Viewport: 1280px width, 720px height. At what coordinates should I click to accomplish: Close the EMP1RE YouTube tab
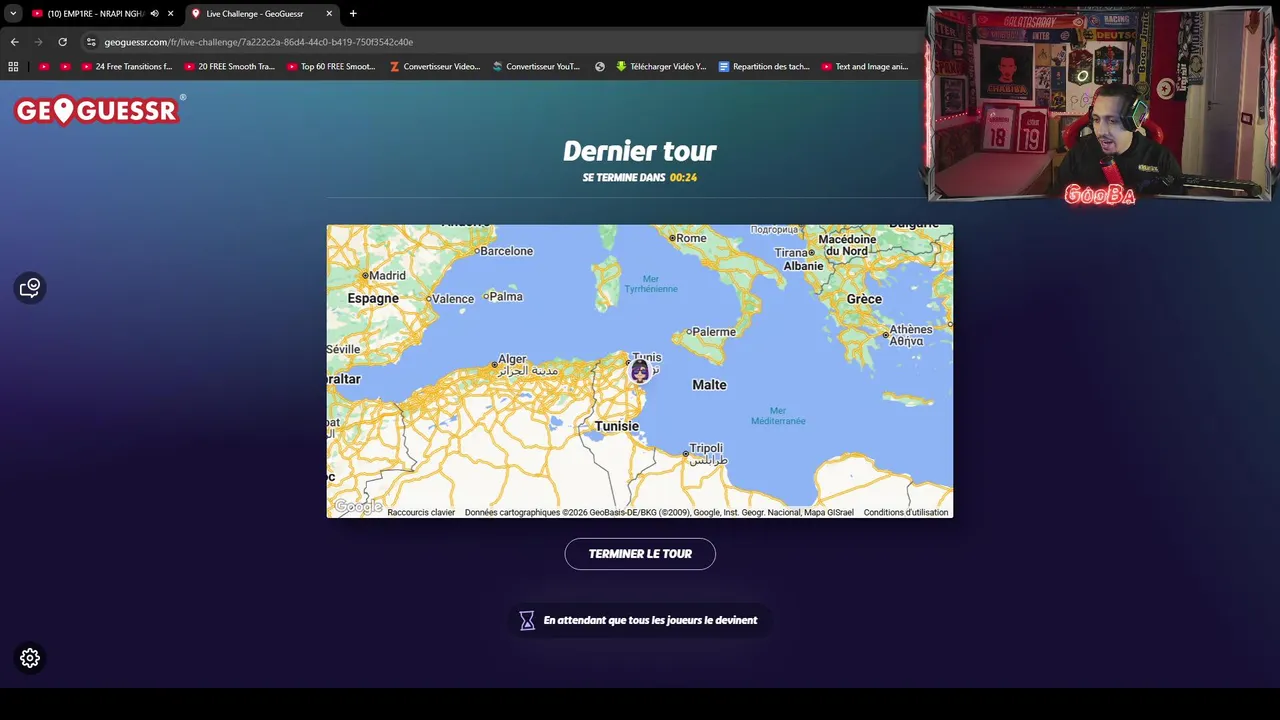[171, 14]
